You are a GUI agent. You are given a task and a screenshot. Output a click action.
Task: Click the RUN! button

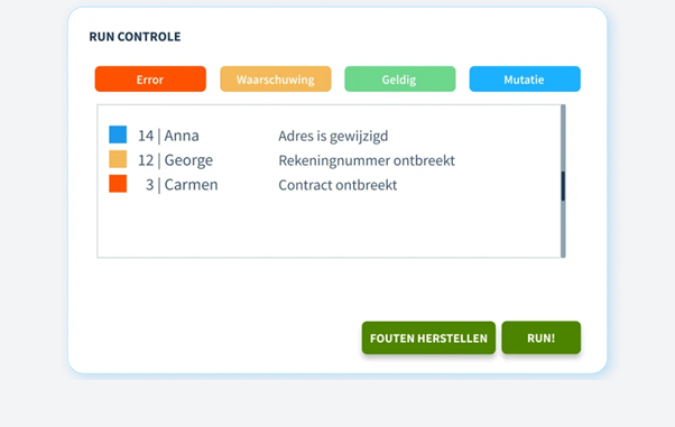coord(541,338)
